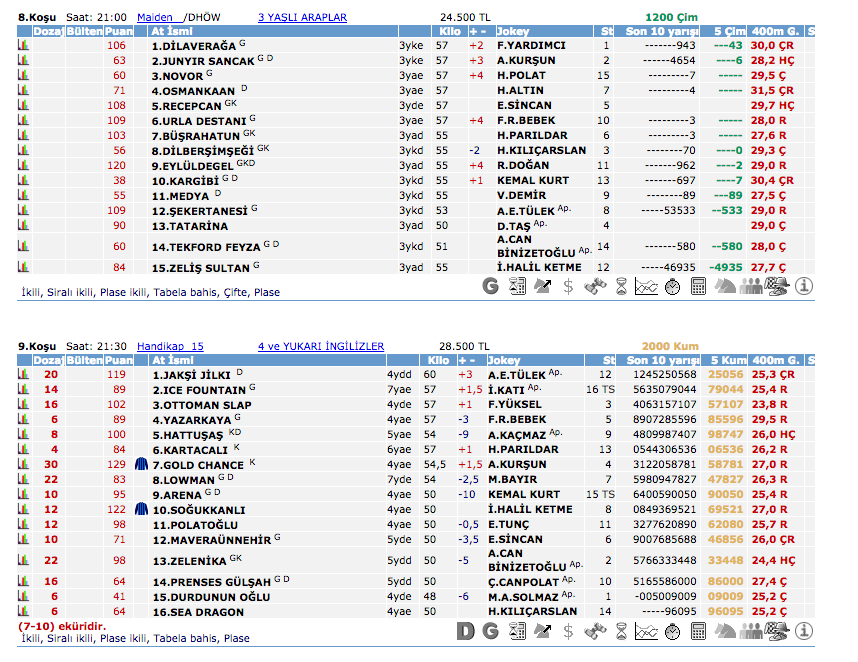The width and height of the screenshot is (858, 662).
Task: Click the dollar sign icon under race 9
Action: [x=568, y=631]
